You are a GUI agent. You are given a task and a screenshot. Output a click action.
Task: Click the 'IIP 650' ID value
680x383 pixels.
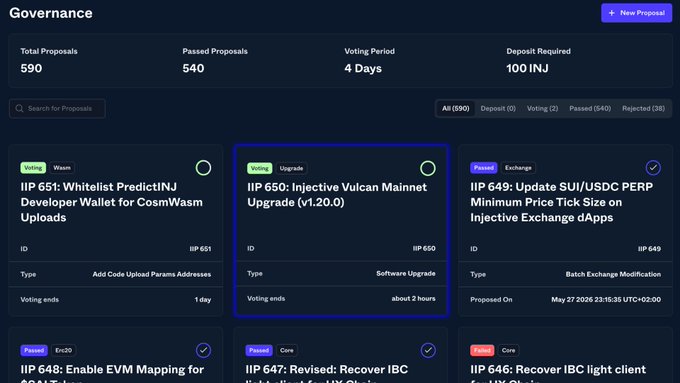[424, 249]
